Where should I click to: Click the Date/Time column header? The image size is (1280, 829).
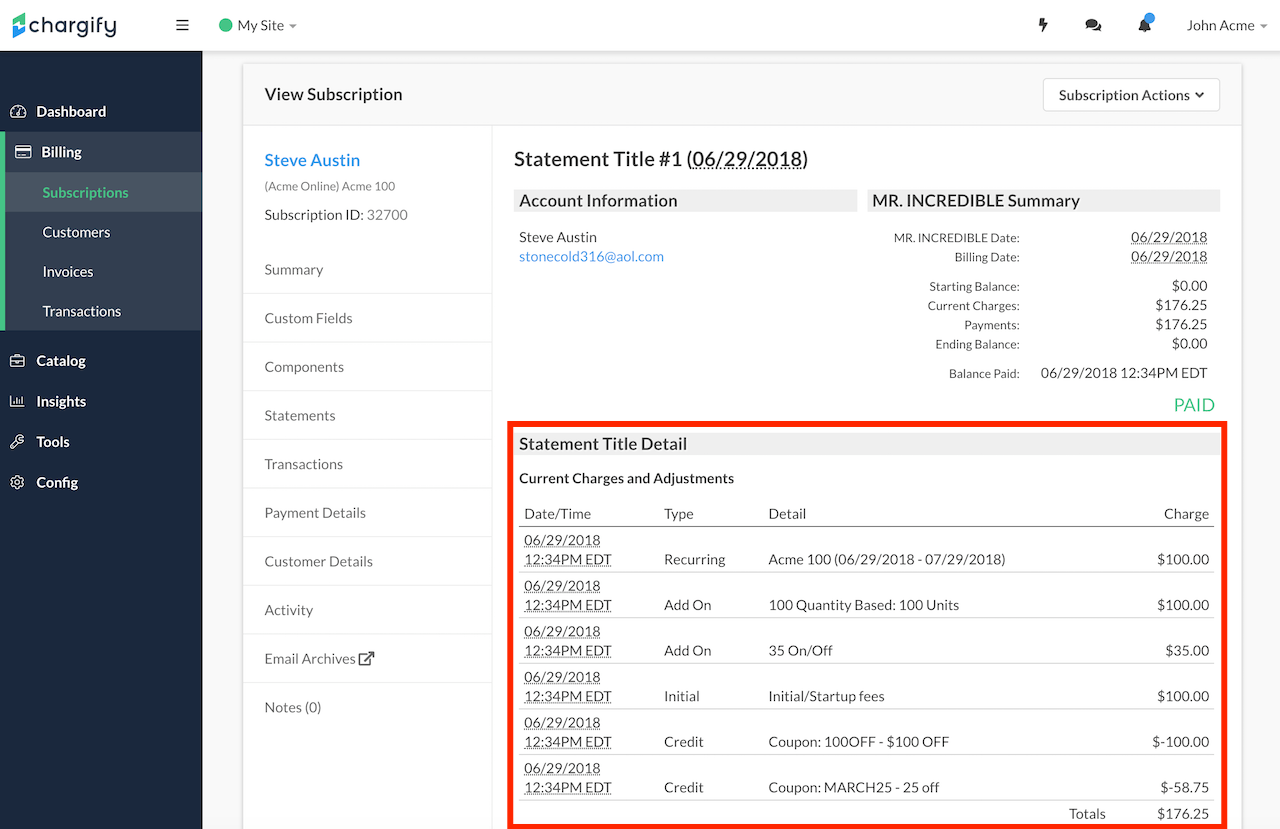click(x=558, y=513)
